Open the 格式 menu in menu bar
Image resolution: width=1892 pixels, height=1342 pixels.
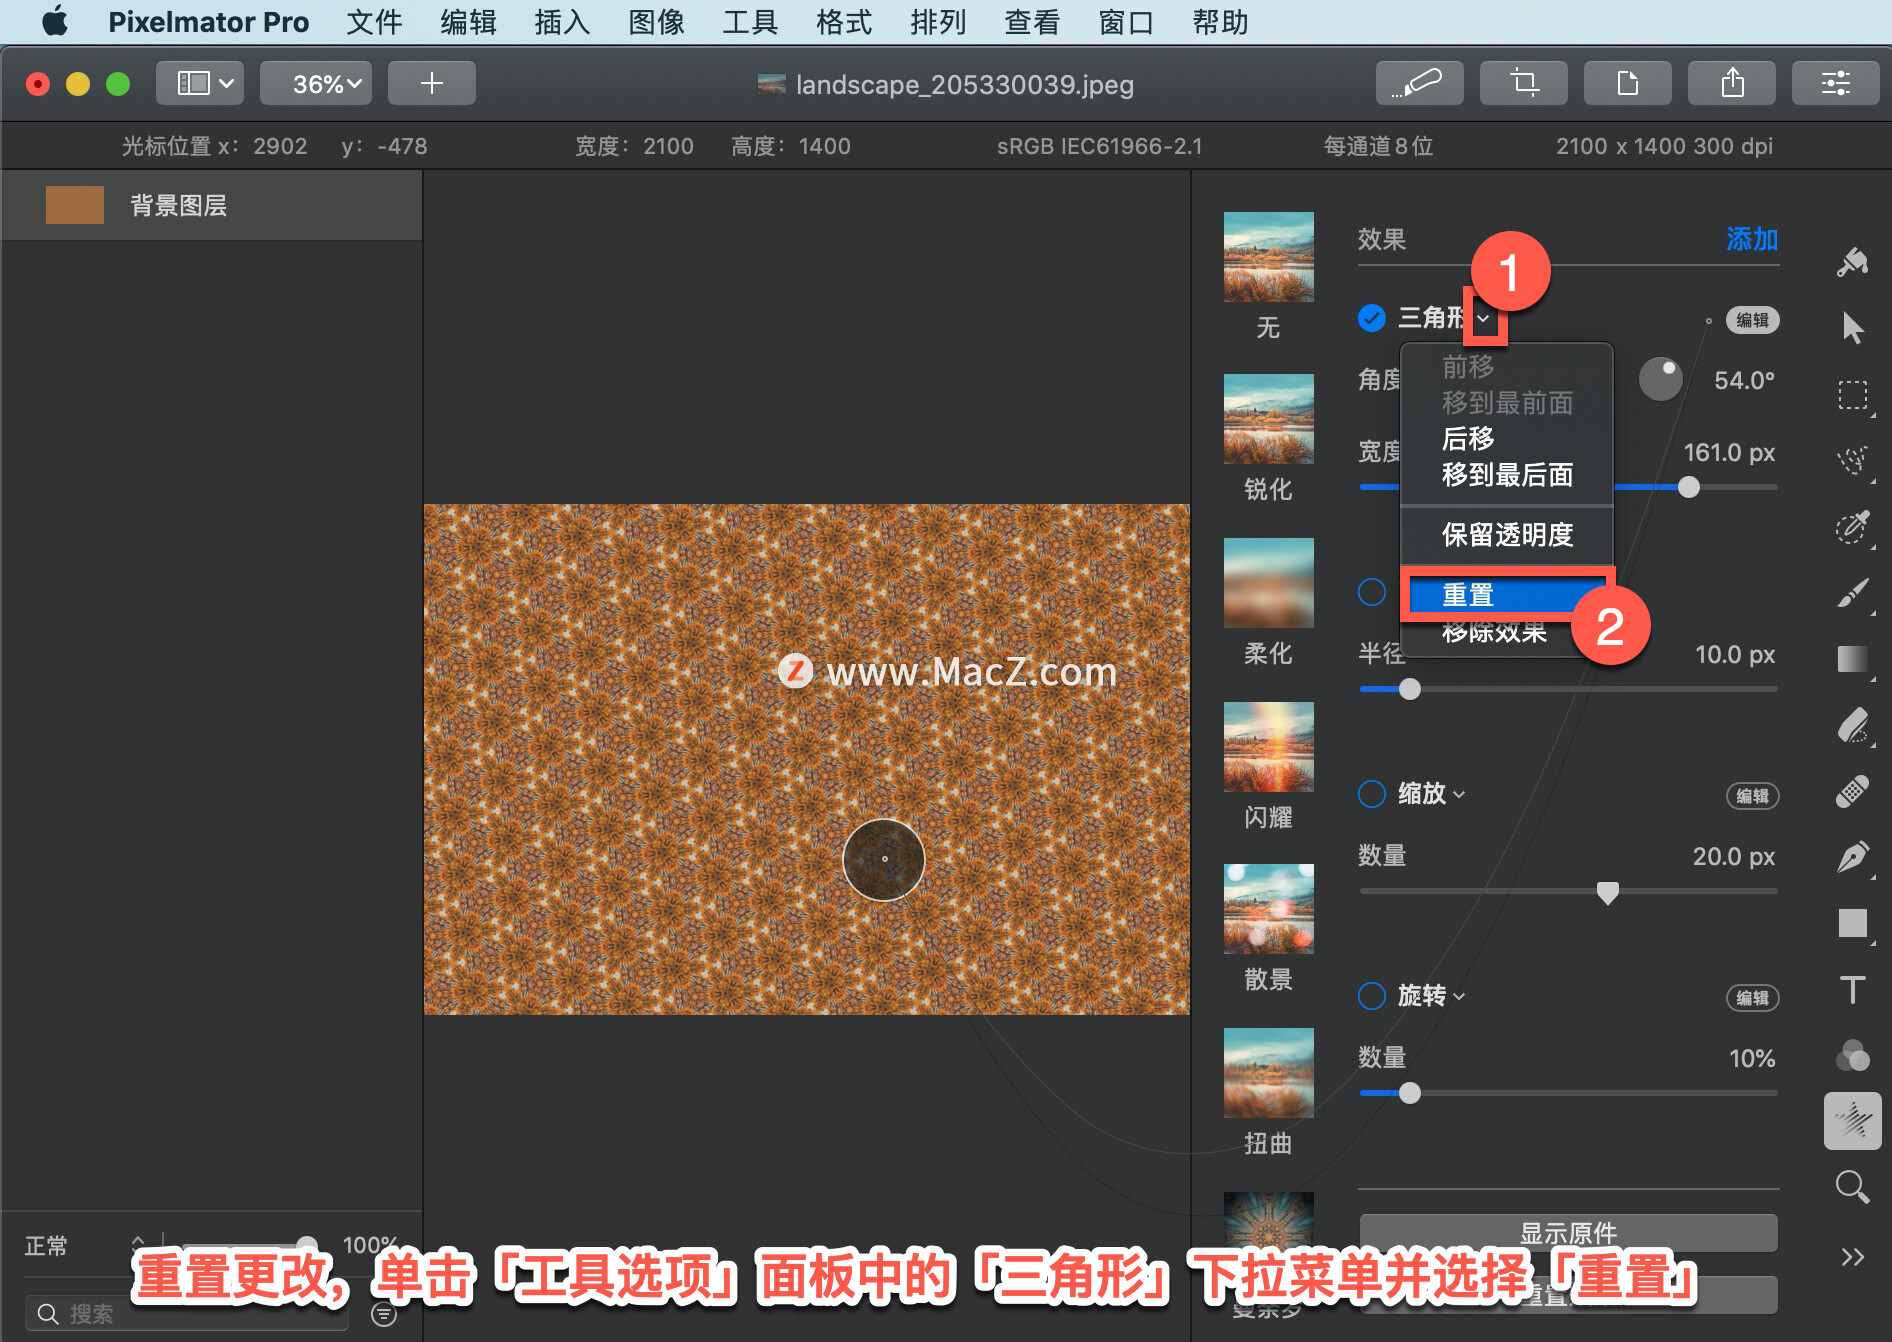coord(844,22)
